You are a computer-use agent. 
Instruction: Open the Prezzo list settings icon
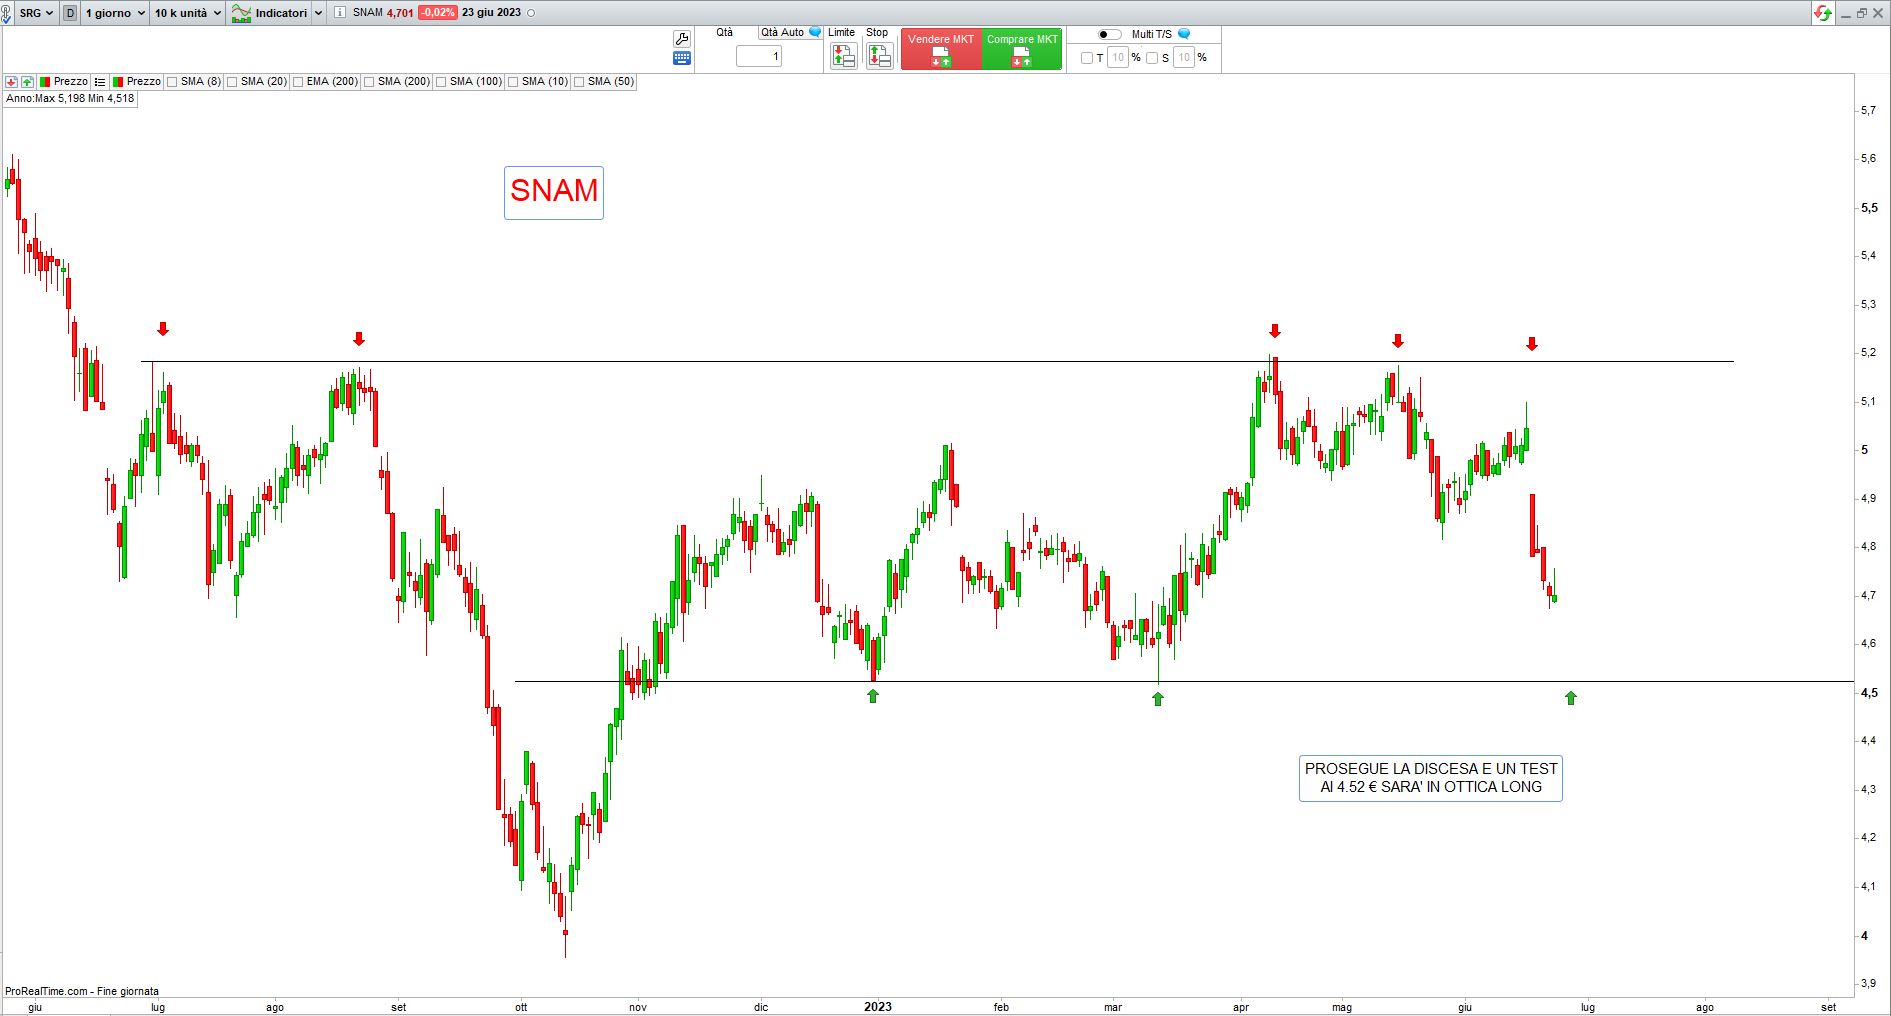100,82
